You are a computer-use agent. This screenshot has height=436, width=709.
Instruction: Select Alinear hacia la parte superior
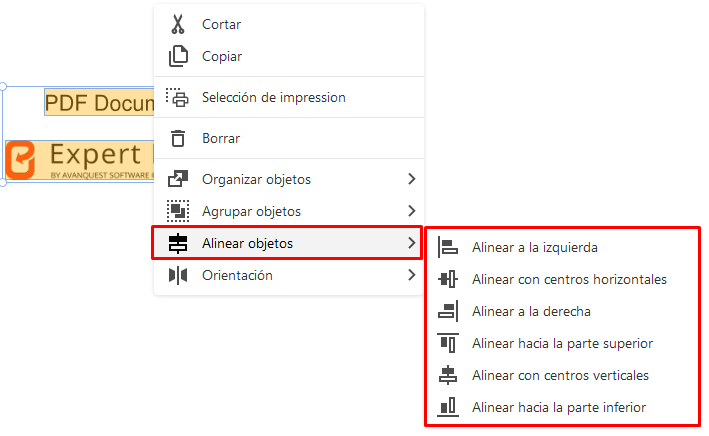click(x=563, y=343)
